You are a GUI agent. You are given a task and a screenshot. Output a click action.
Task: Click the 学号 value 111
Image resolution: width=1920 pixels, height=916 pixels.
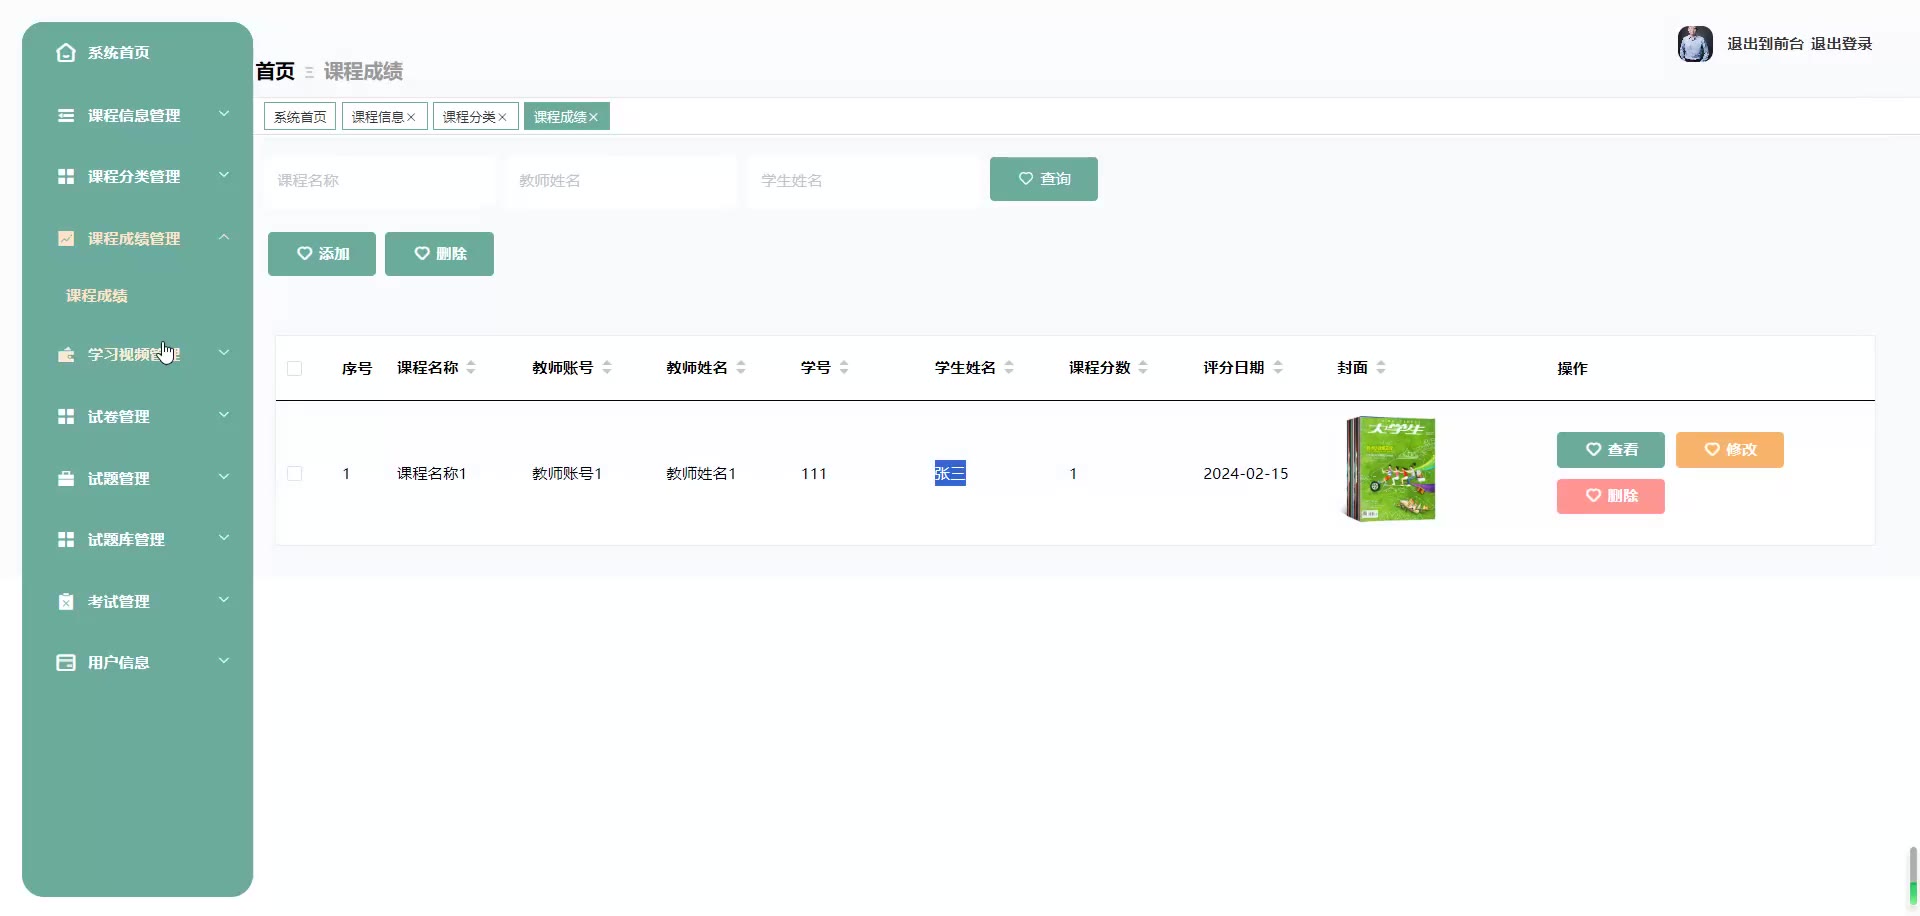point(814,474)
